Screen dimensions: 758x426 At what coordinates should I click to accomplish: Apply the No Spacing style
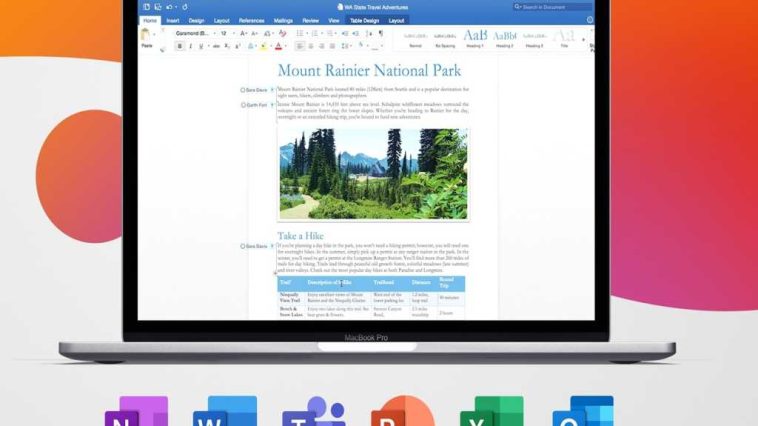click(445, 38)
